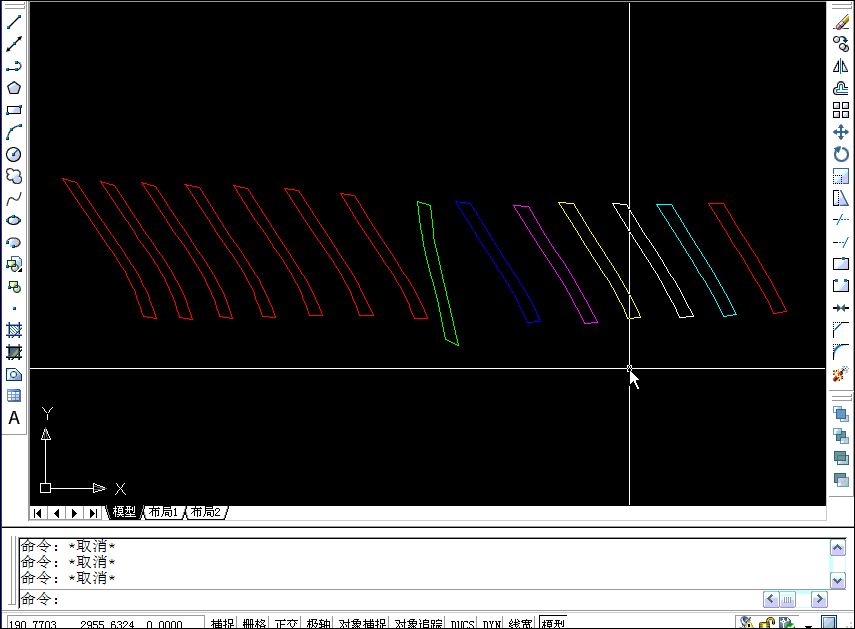Open the Hatch tool
This screenshot has height=629, width=855.
coord(13,330)
